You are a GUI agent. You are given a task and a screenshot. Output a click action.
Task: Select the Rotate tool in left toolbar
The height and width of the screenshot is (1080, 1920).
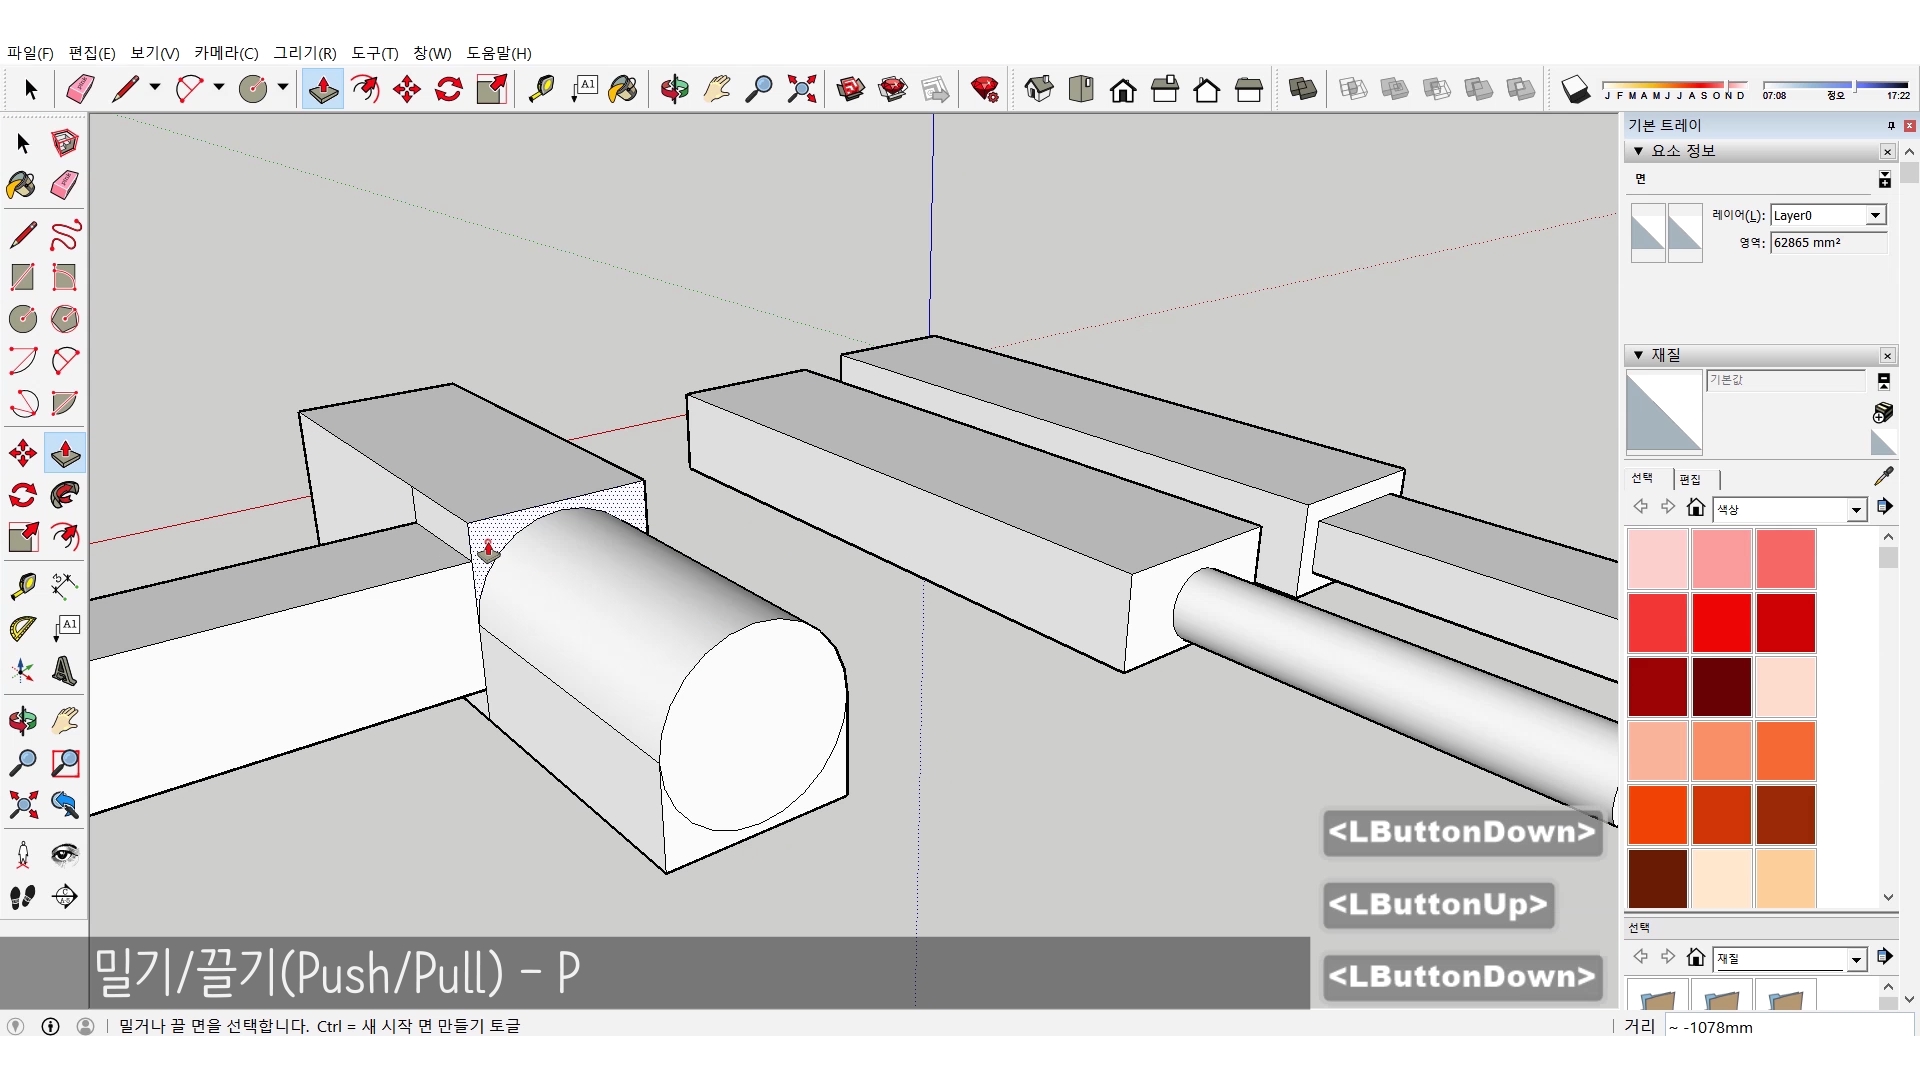tap(22, 495)
